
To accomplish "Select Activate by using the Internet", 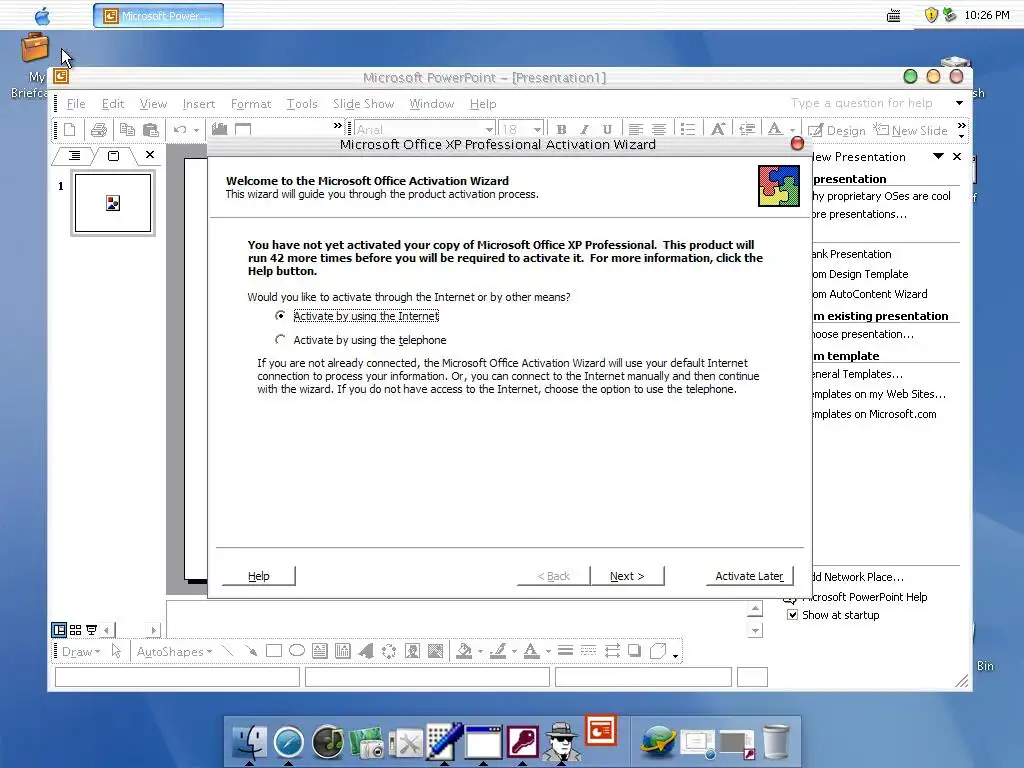I will tap(280, 315).
